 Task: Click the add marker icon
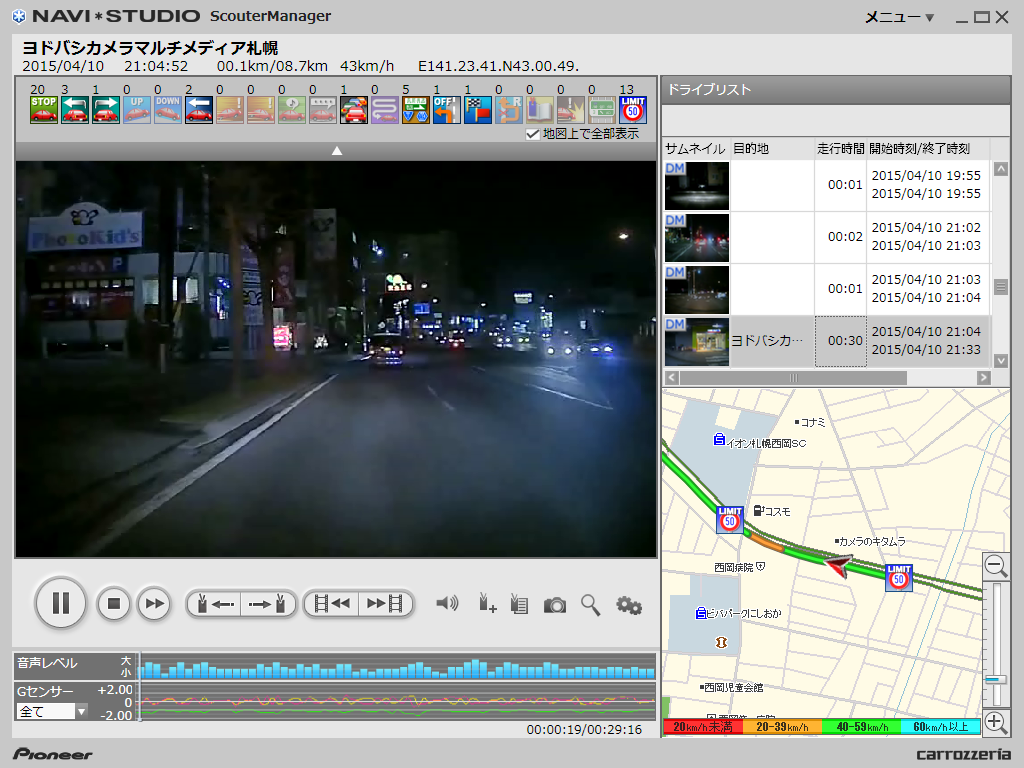click(x=487, y=603)
